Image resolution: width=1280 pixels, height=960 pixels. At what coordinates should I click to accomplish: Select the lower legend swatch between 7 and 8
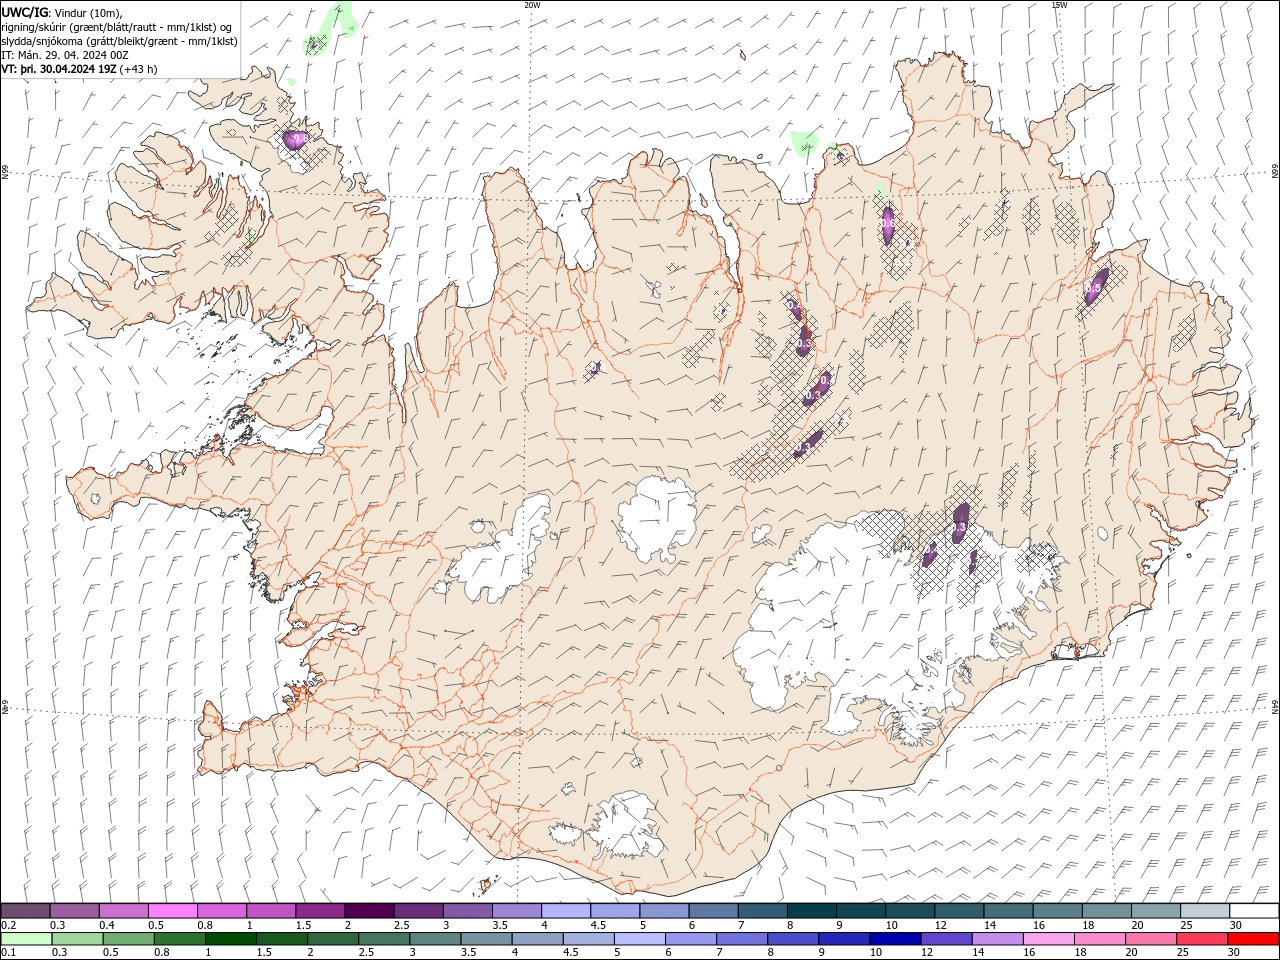742,939
